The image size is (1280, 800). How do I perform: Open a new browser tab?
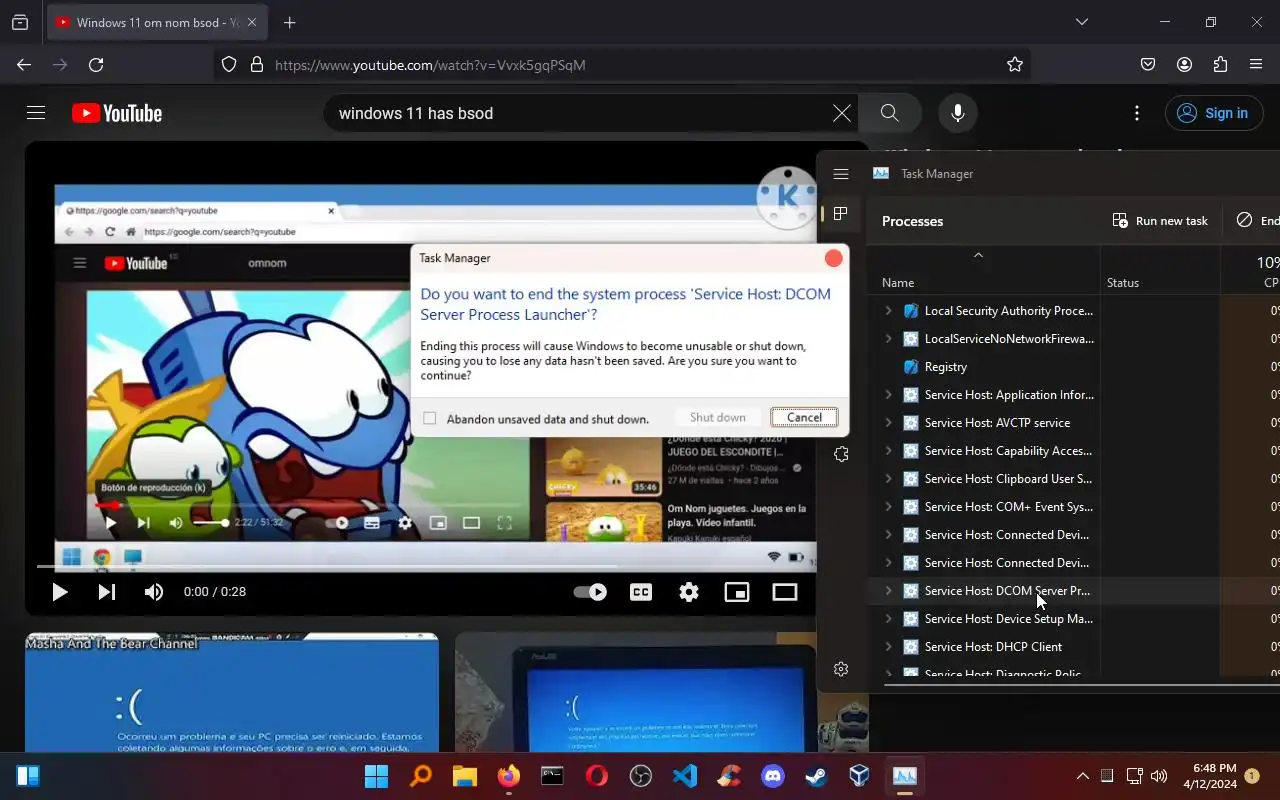pyautogui.click(x=289, y=22)
